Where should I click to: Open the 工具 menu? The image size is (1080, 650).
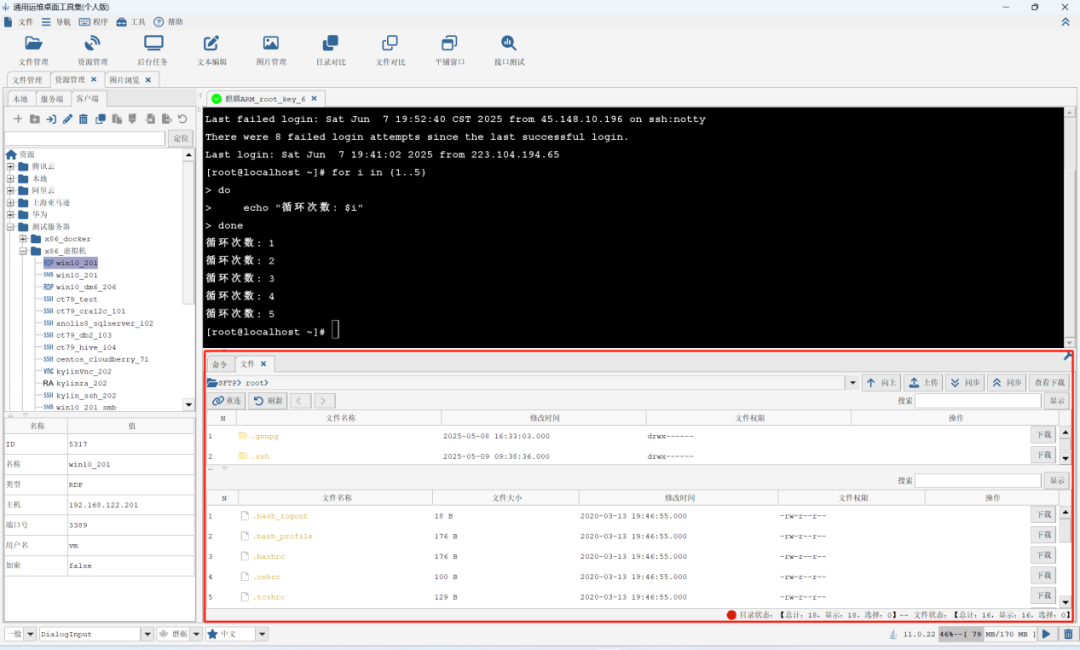130,22
